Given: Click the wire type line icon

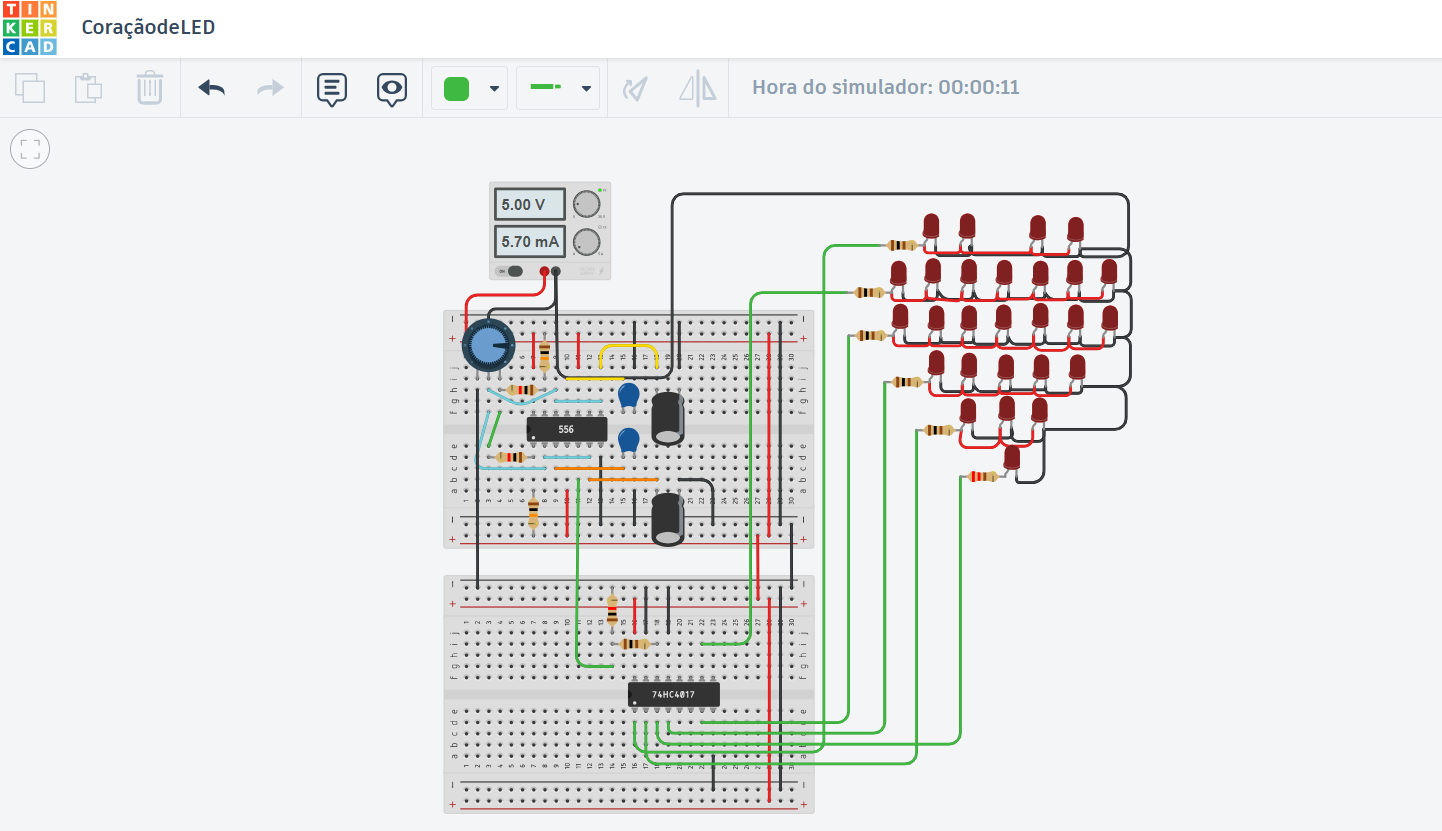Looking at the screenshot, I should click(545, 87).
